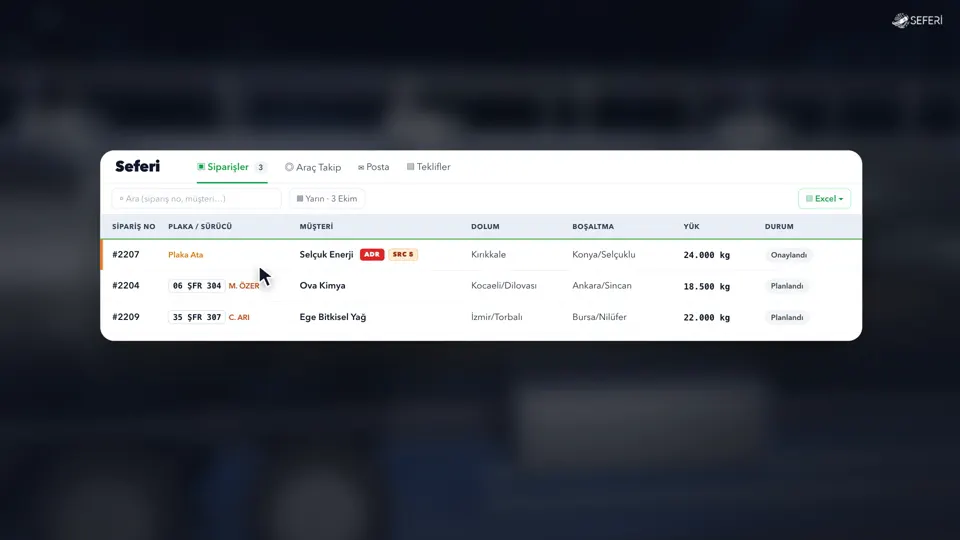Open the Excel export dropdown
Image resolution: width=960 pixels, height=540 pixels.
click(824, 198)
